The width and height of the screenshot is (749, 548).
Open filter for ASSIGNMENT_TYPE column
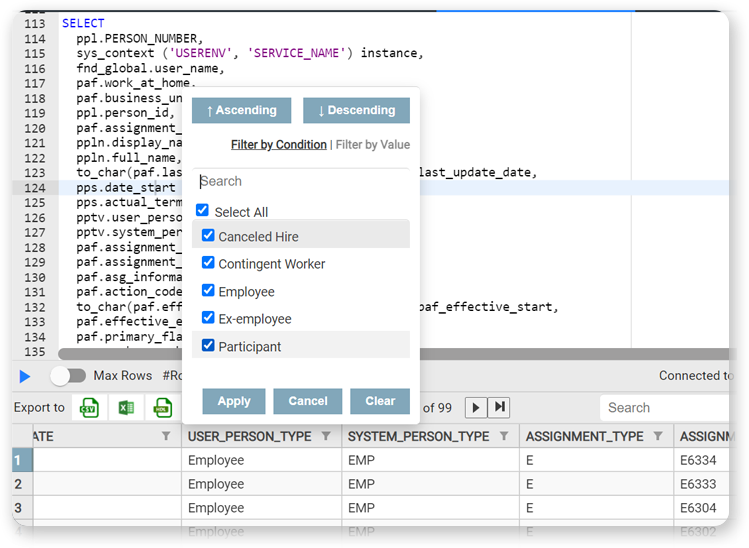coord(658,436)
